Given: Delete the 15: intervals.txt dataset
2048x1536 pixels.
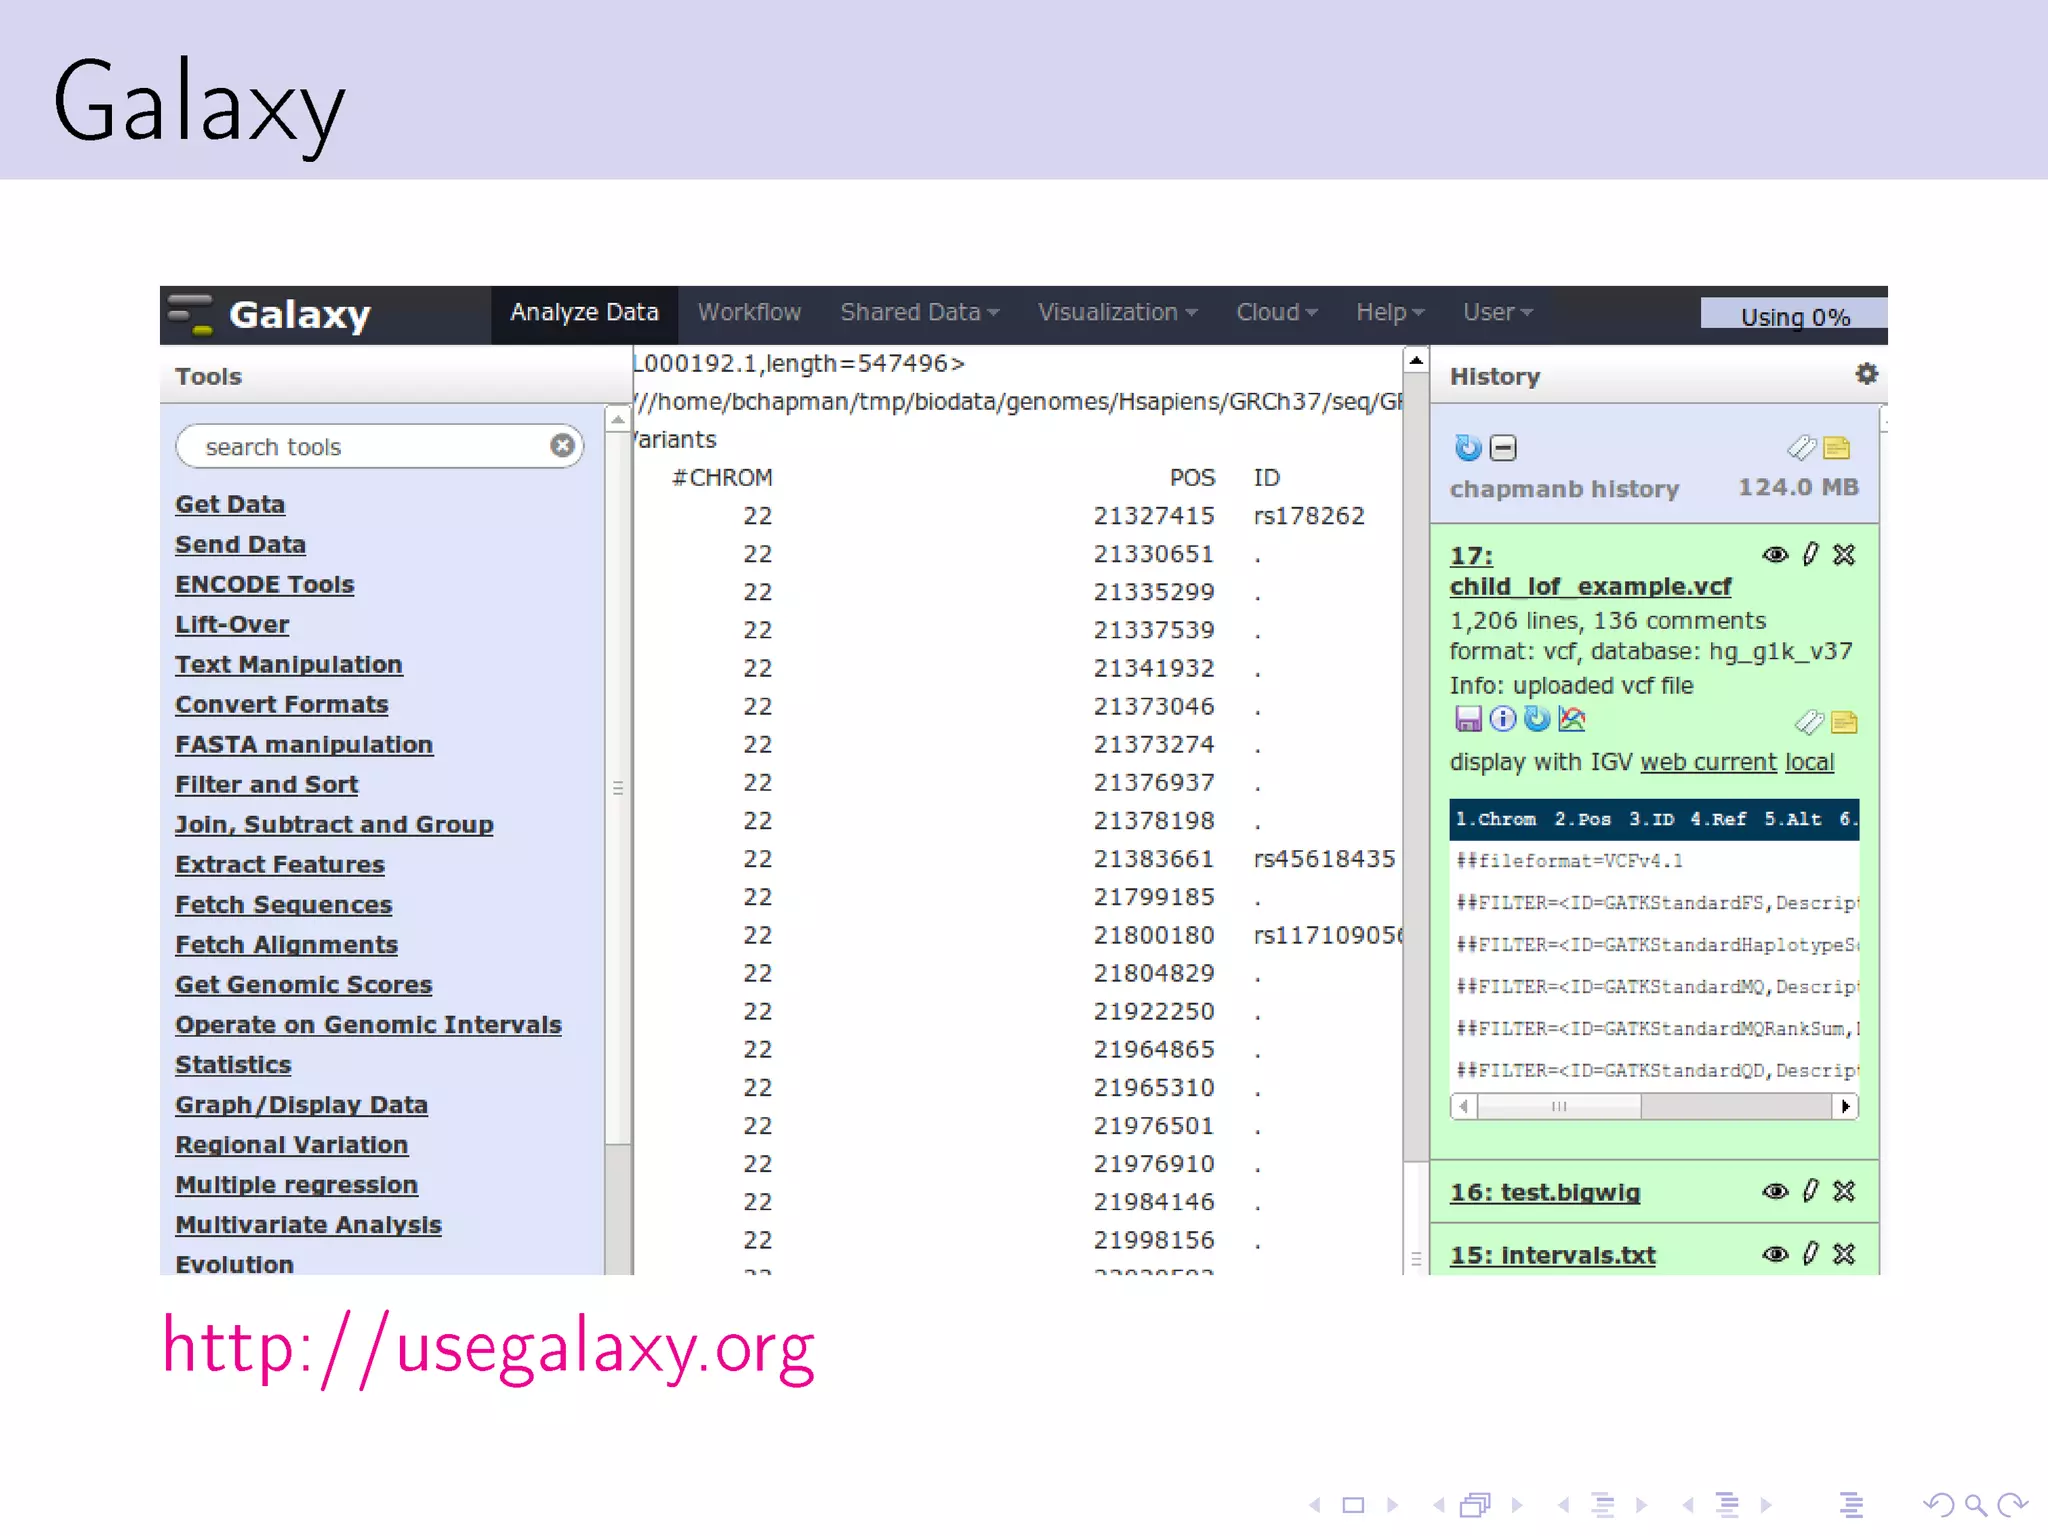Looking at the screenshot, I should coord(1844,1254).
